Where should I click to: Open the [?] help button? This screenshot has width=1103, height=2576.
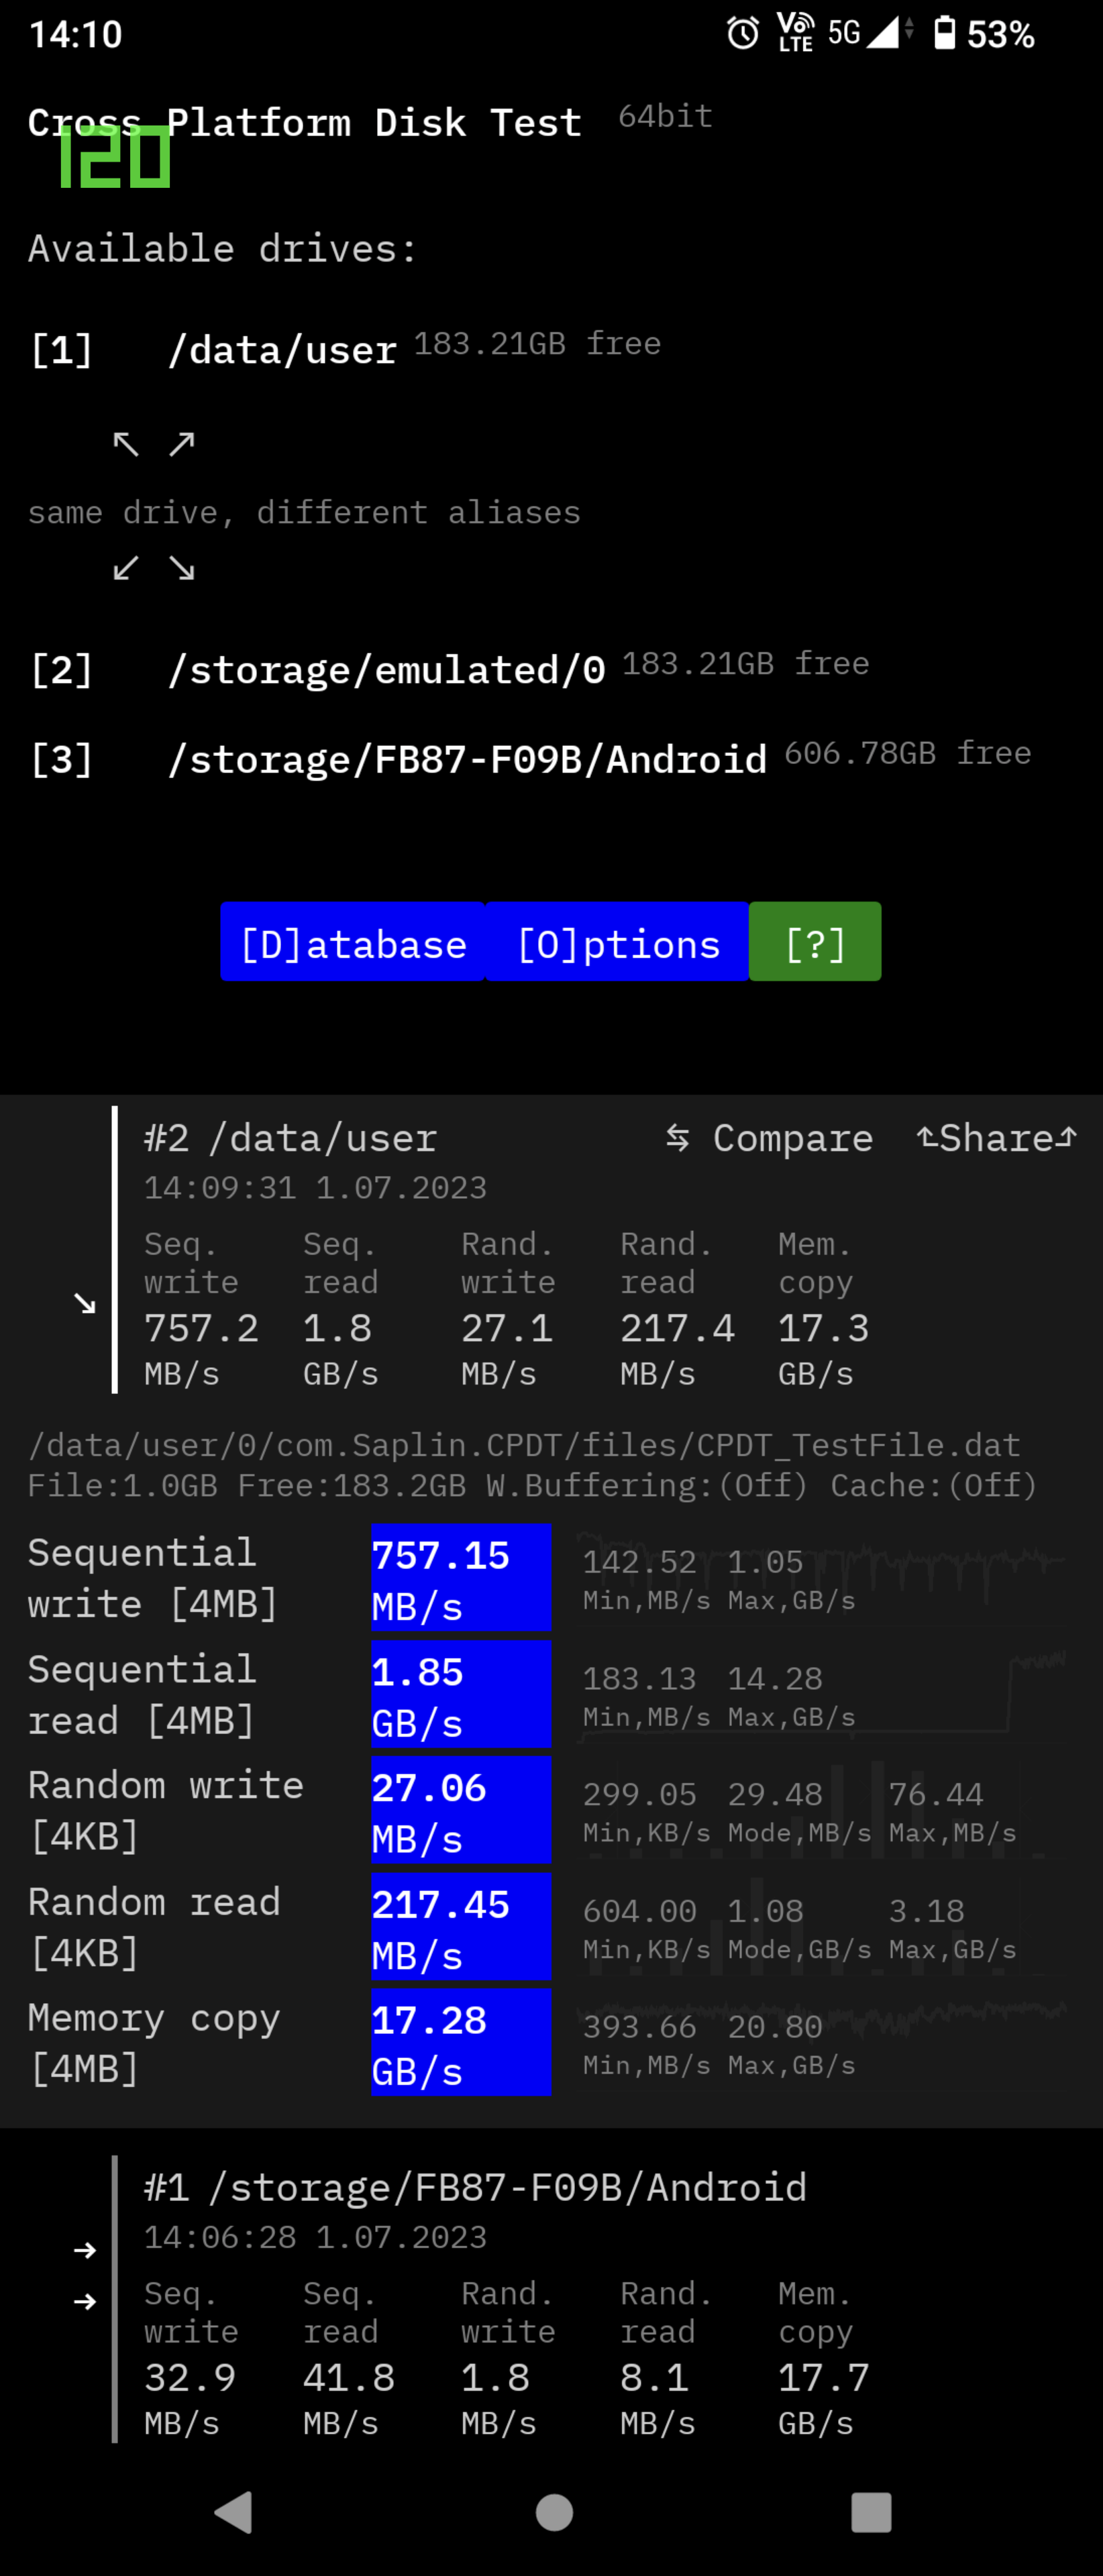coord(815,942)
